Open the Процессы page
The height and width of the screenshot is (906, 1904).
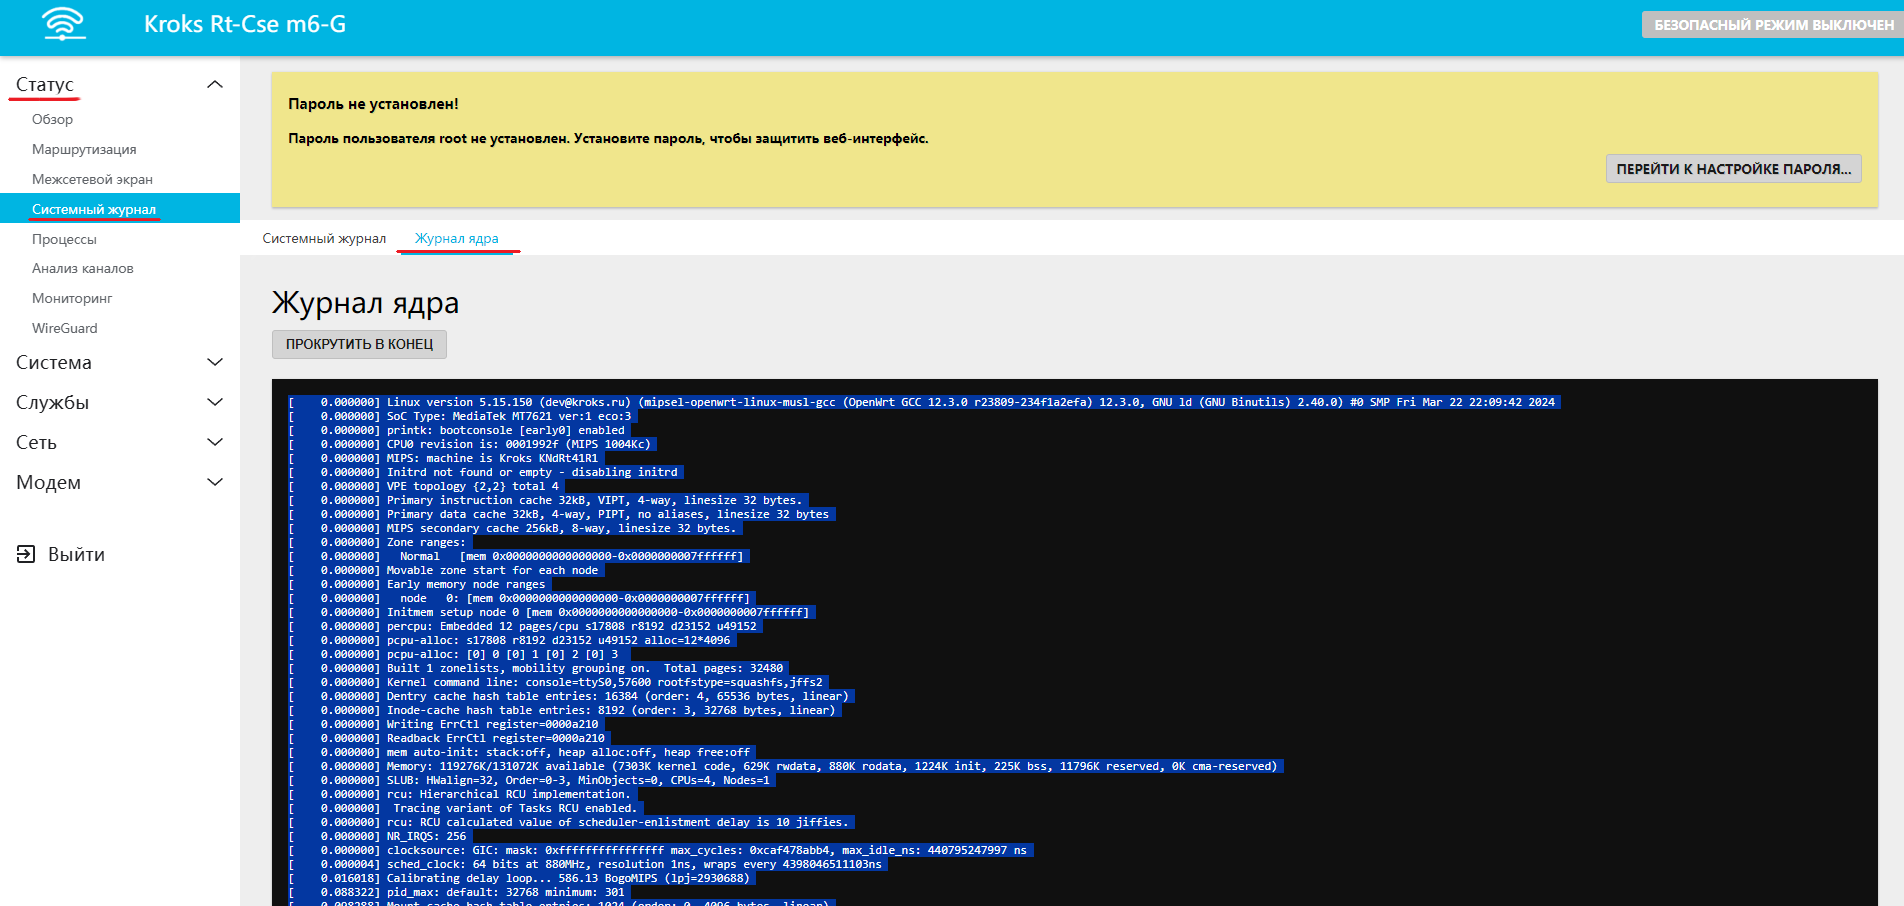(x=64, y=239)
